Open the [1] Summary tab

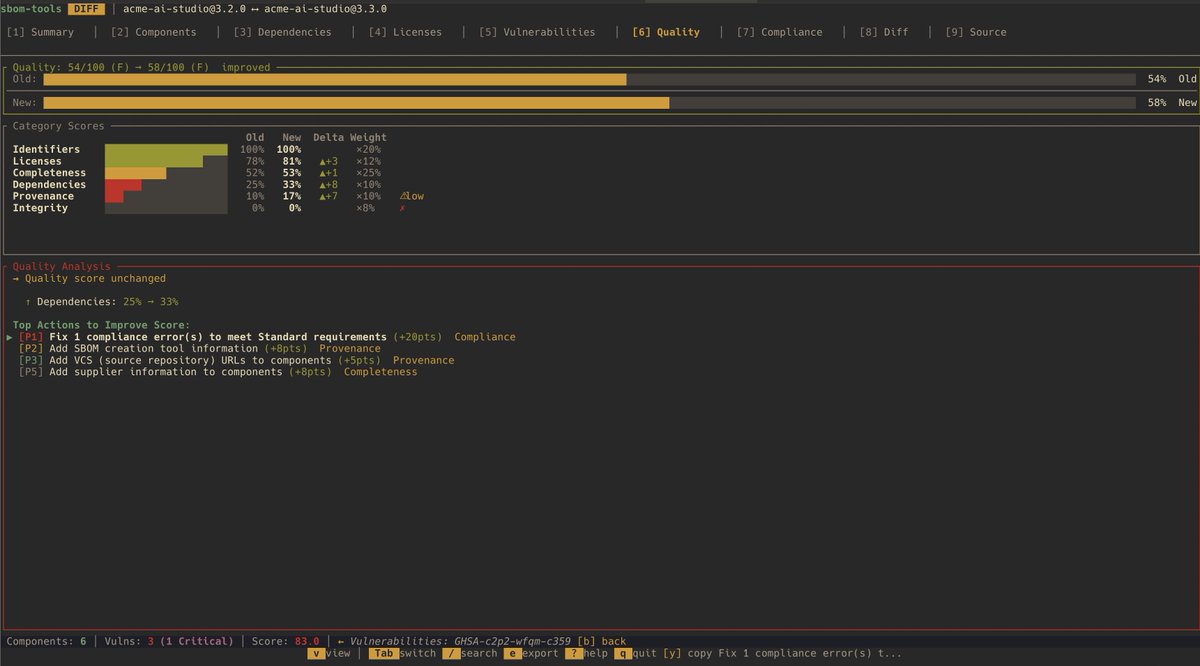pyautogui.click(x=40, y=32)
